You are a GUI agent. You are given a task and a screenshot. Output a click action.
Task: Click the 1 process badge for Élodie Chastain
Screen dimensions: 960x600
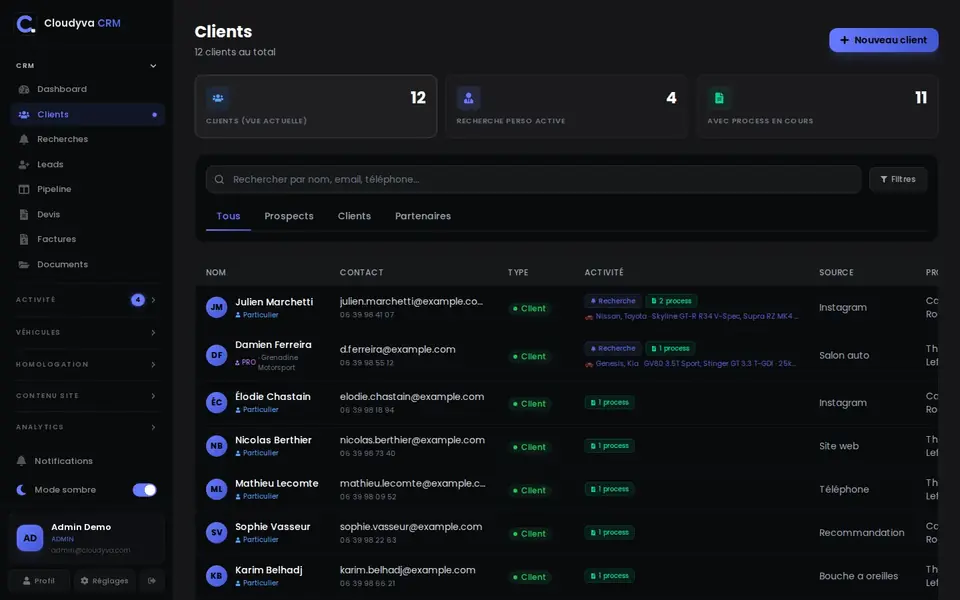point(610,402)
